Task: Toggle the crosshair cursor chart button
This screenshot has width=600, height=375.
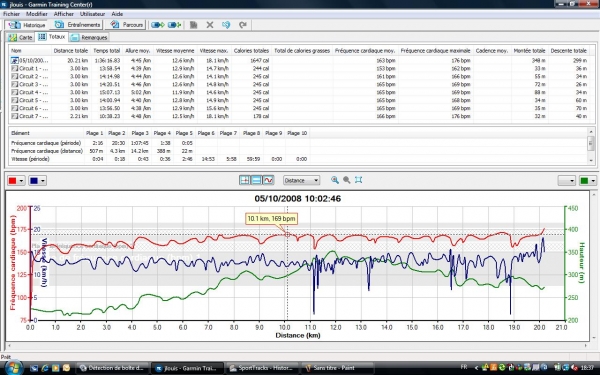Action: pyautogui.click(x=245, y=180)
